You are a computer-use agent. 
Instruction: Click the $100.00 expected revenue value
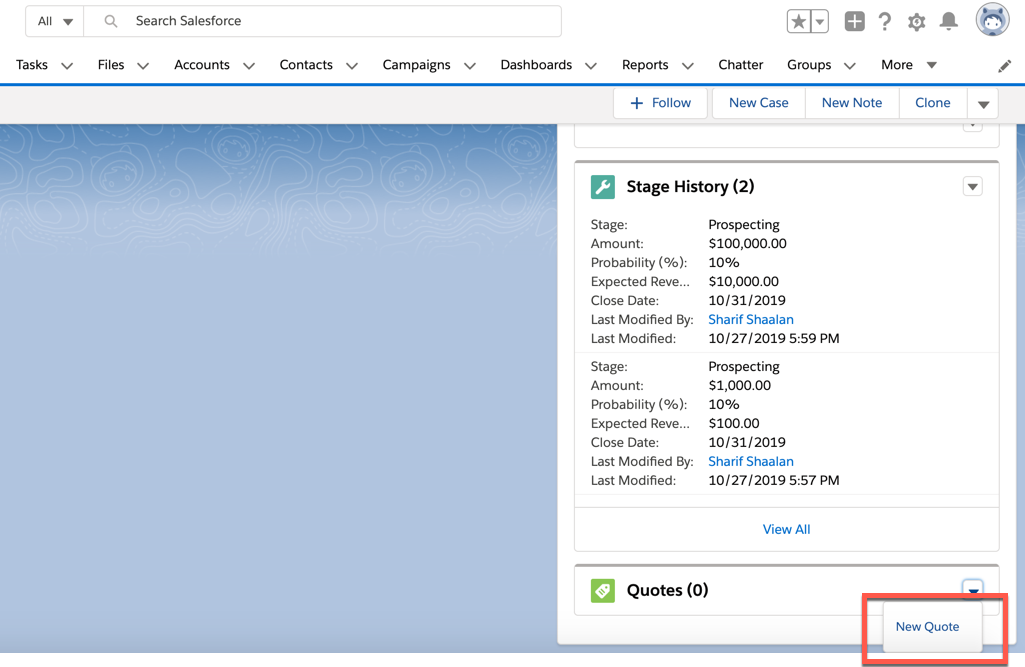coord(734,424)
